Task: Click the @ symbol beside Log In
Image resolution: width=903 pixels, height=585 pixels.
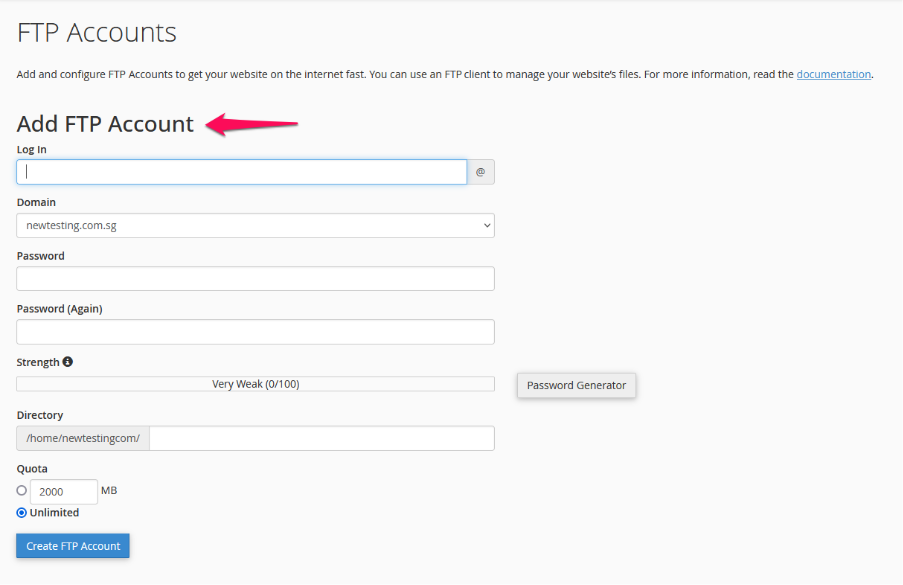Action: (x=480, y=172)
